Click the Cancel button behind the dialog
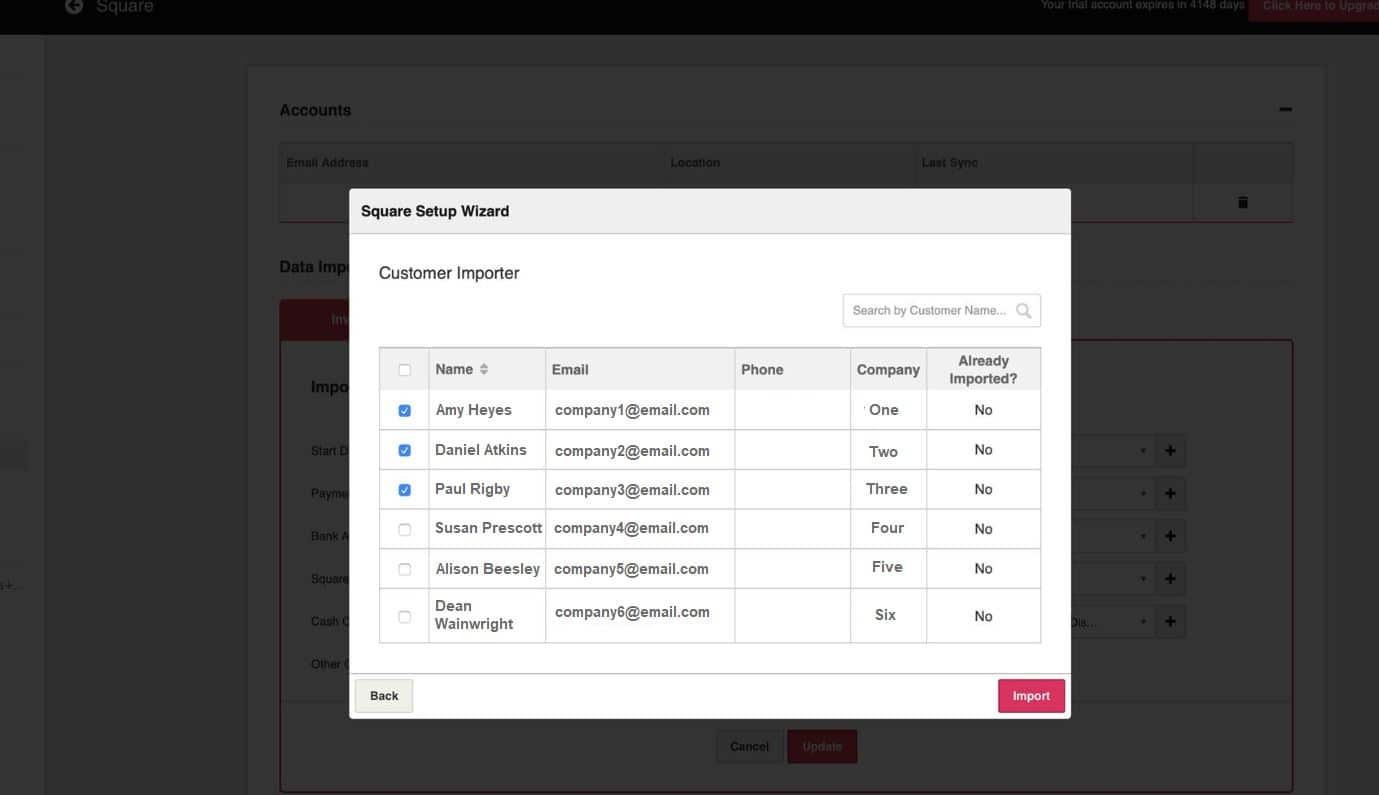 [749, 747]
